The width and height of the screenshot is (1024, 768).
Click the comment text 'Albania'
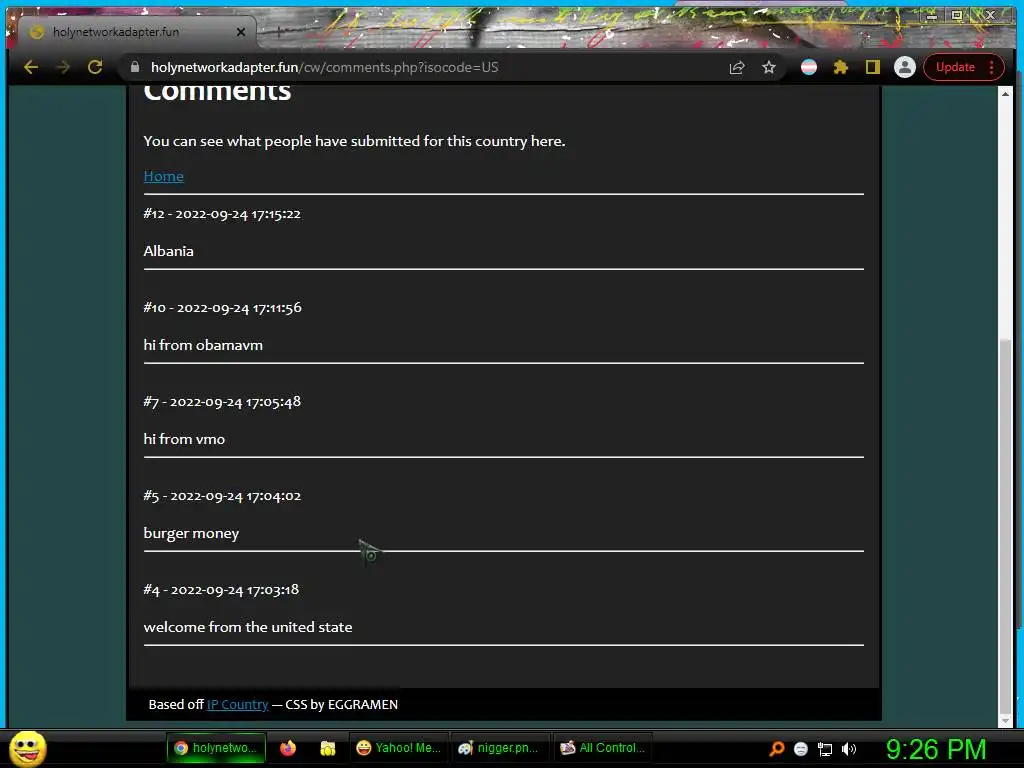tap(168, 251)
